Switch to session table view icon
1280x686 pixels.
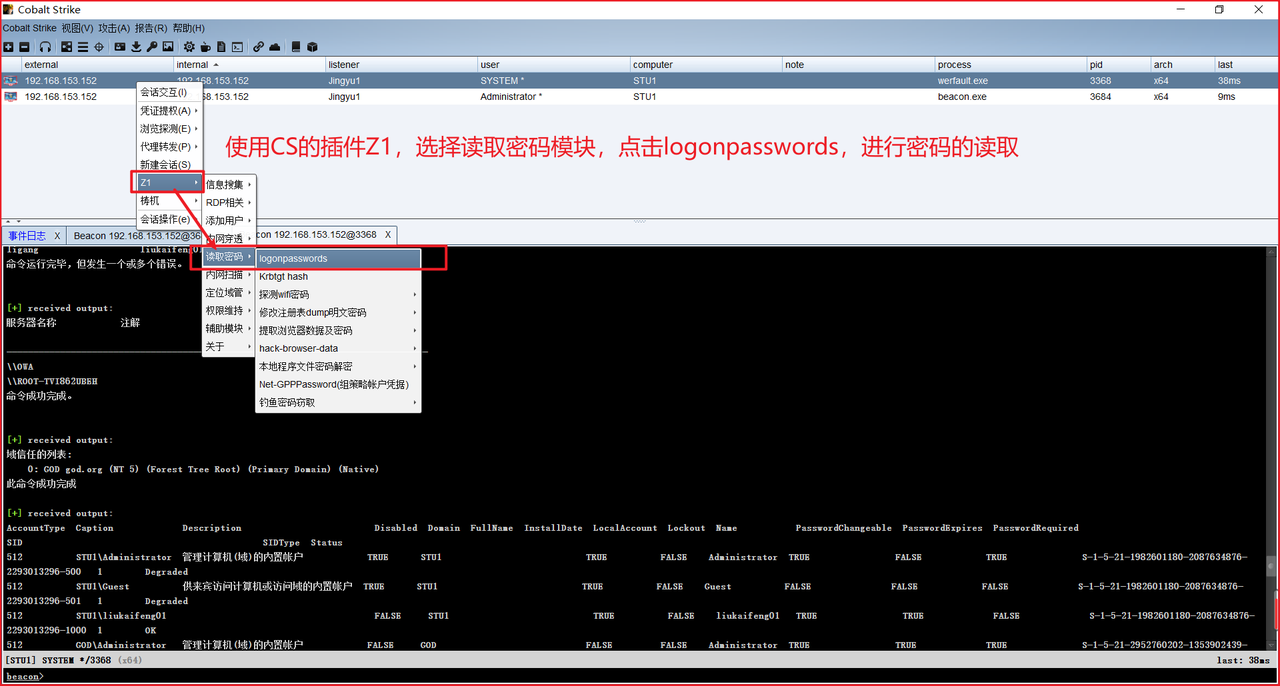[x=83, y=47]
